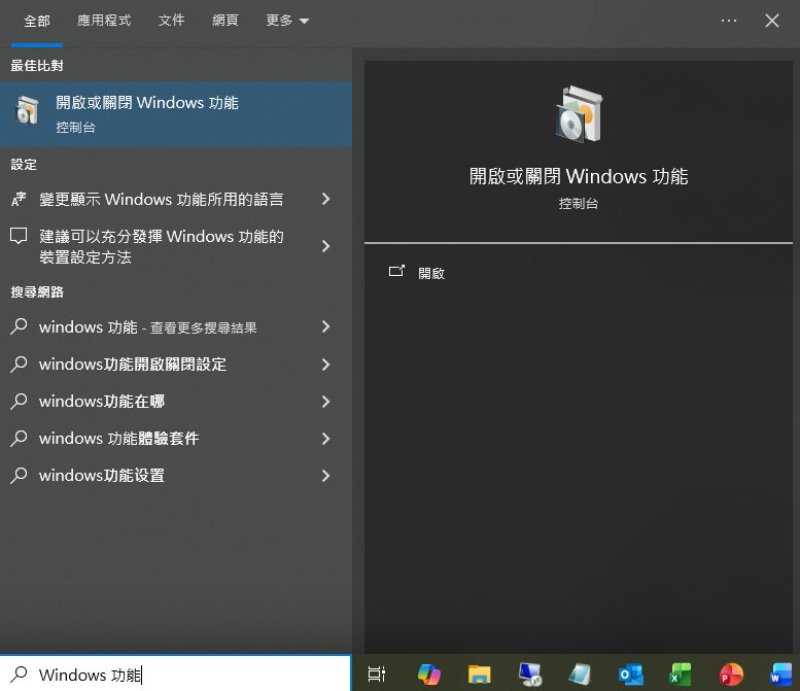Open Microsoft Word from the taskbar
800x691 pixels.
[780, 673]
